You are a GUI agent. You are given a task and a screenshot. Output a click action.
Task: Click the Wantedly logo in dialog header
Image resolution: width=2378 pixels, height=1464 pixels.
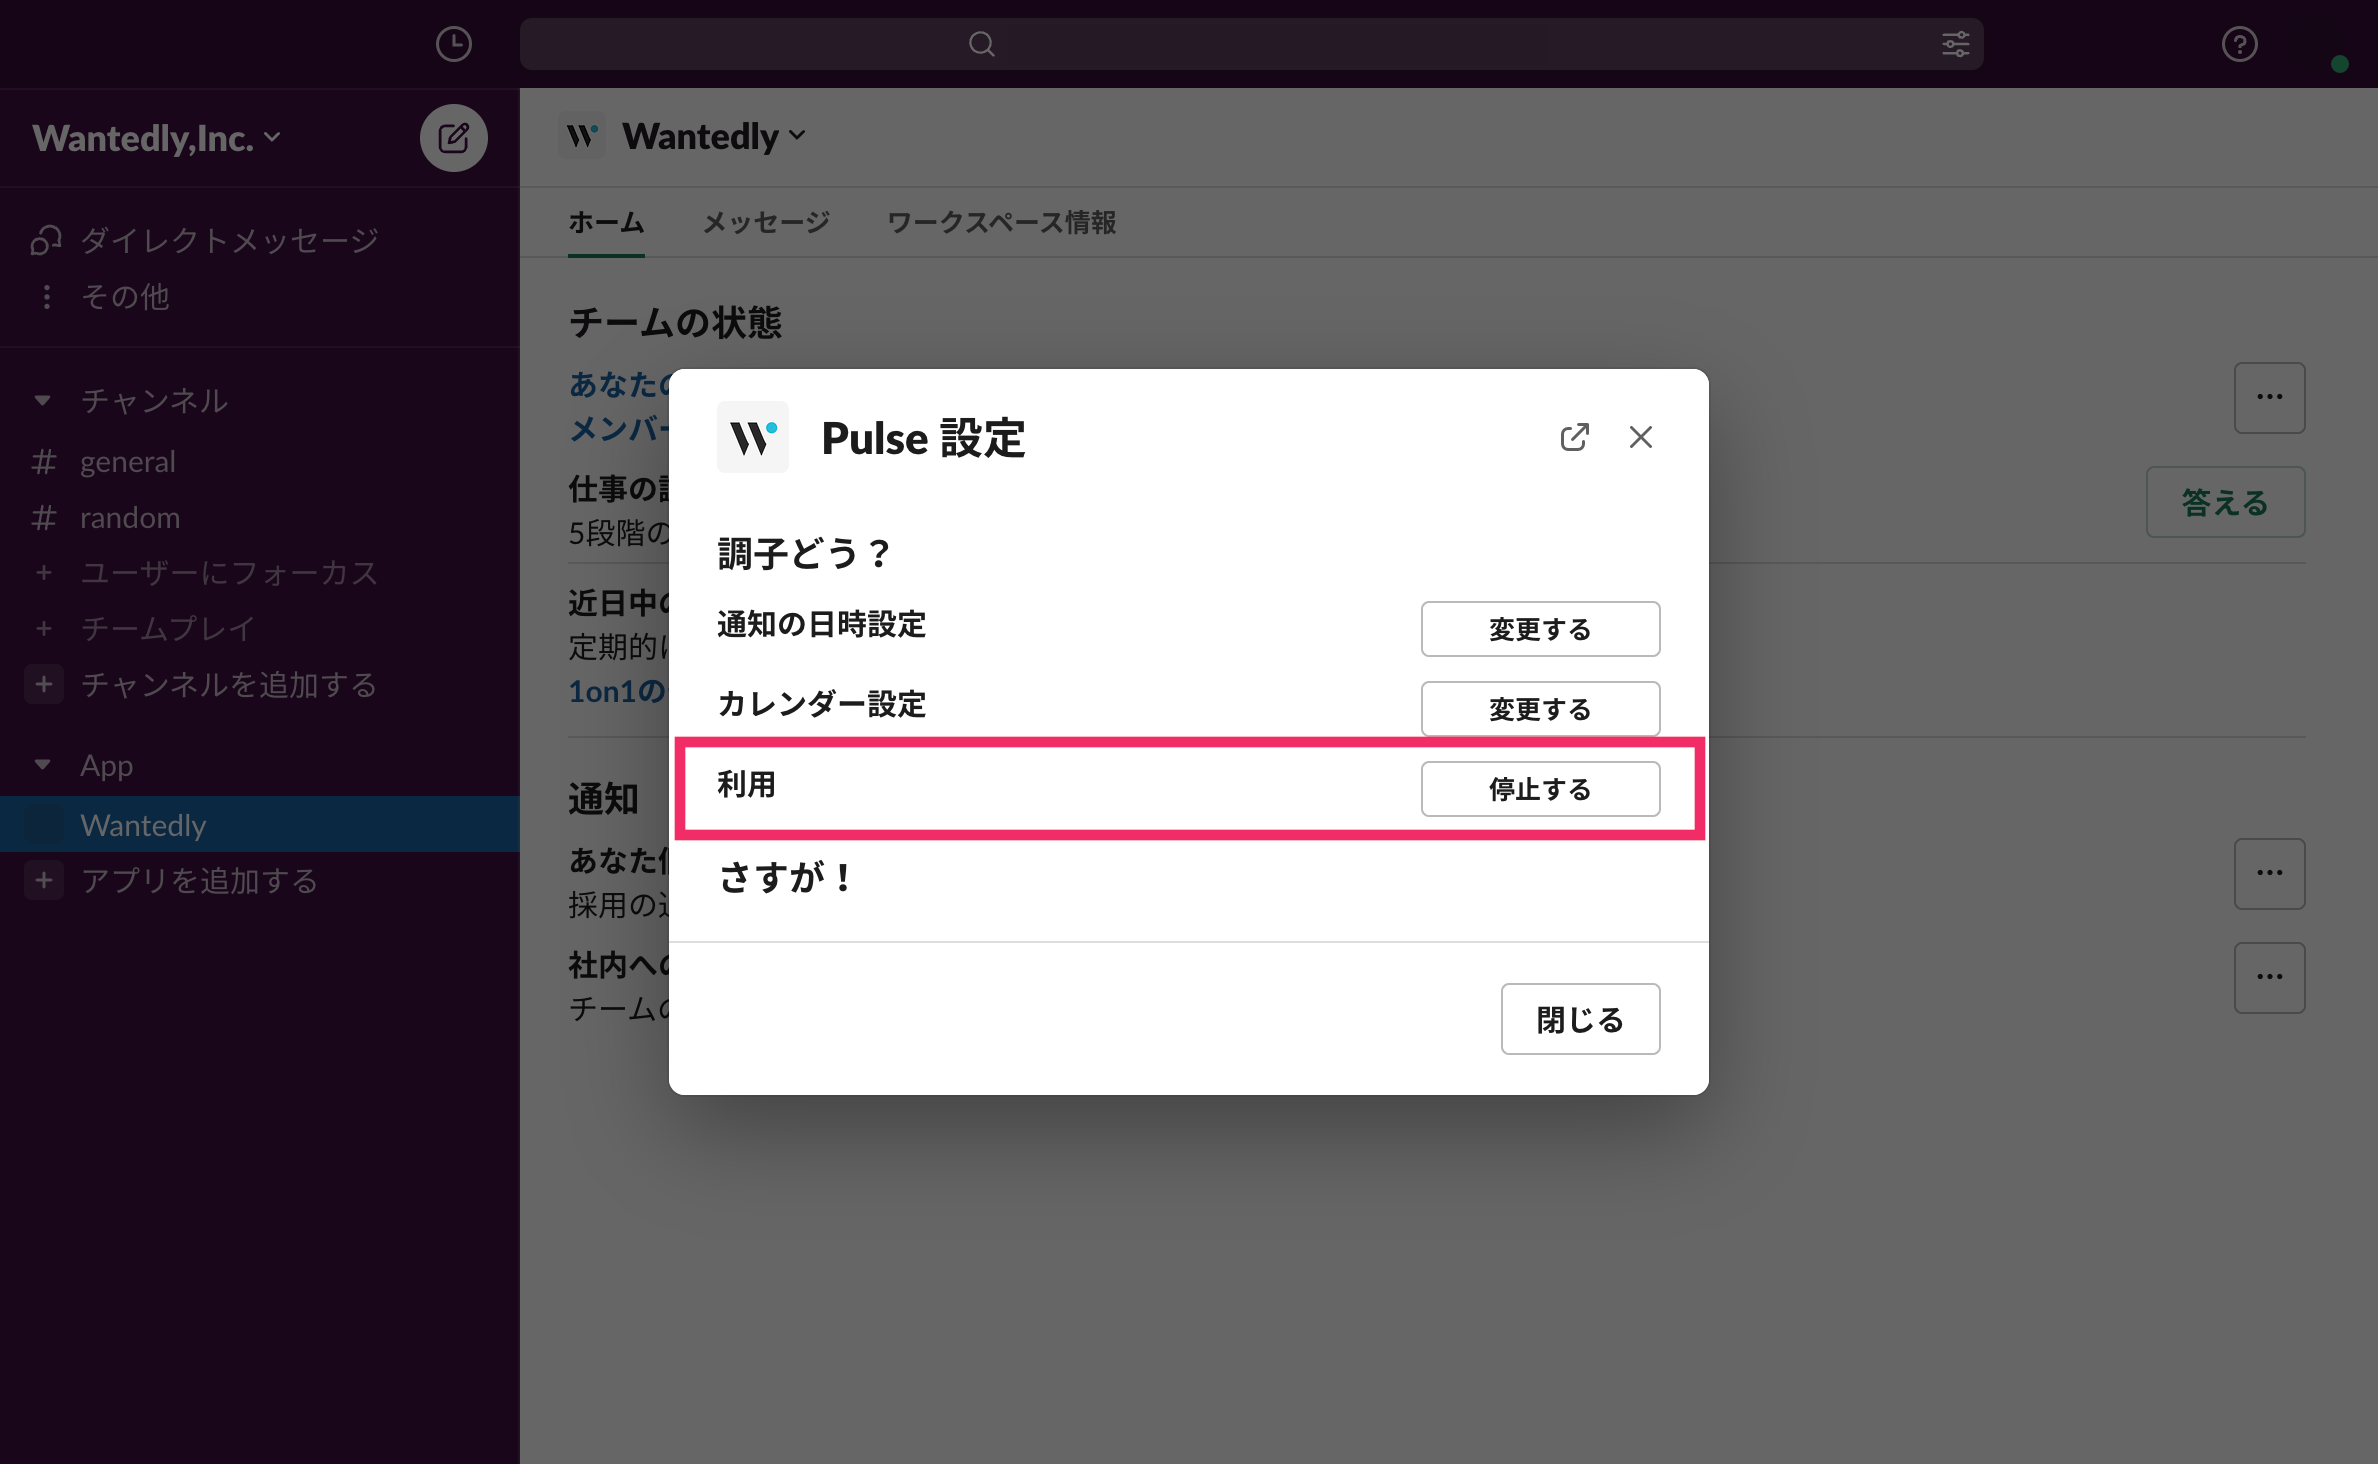752,437
